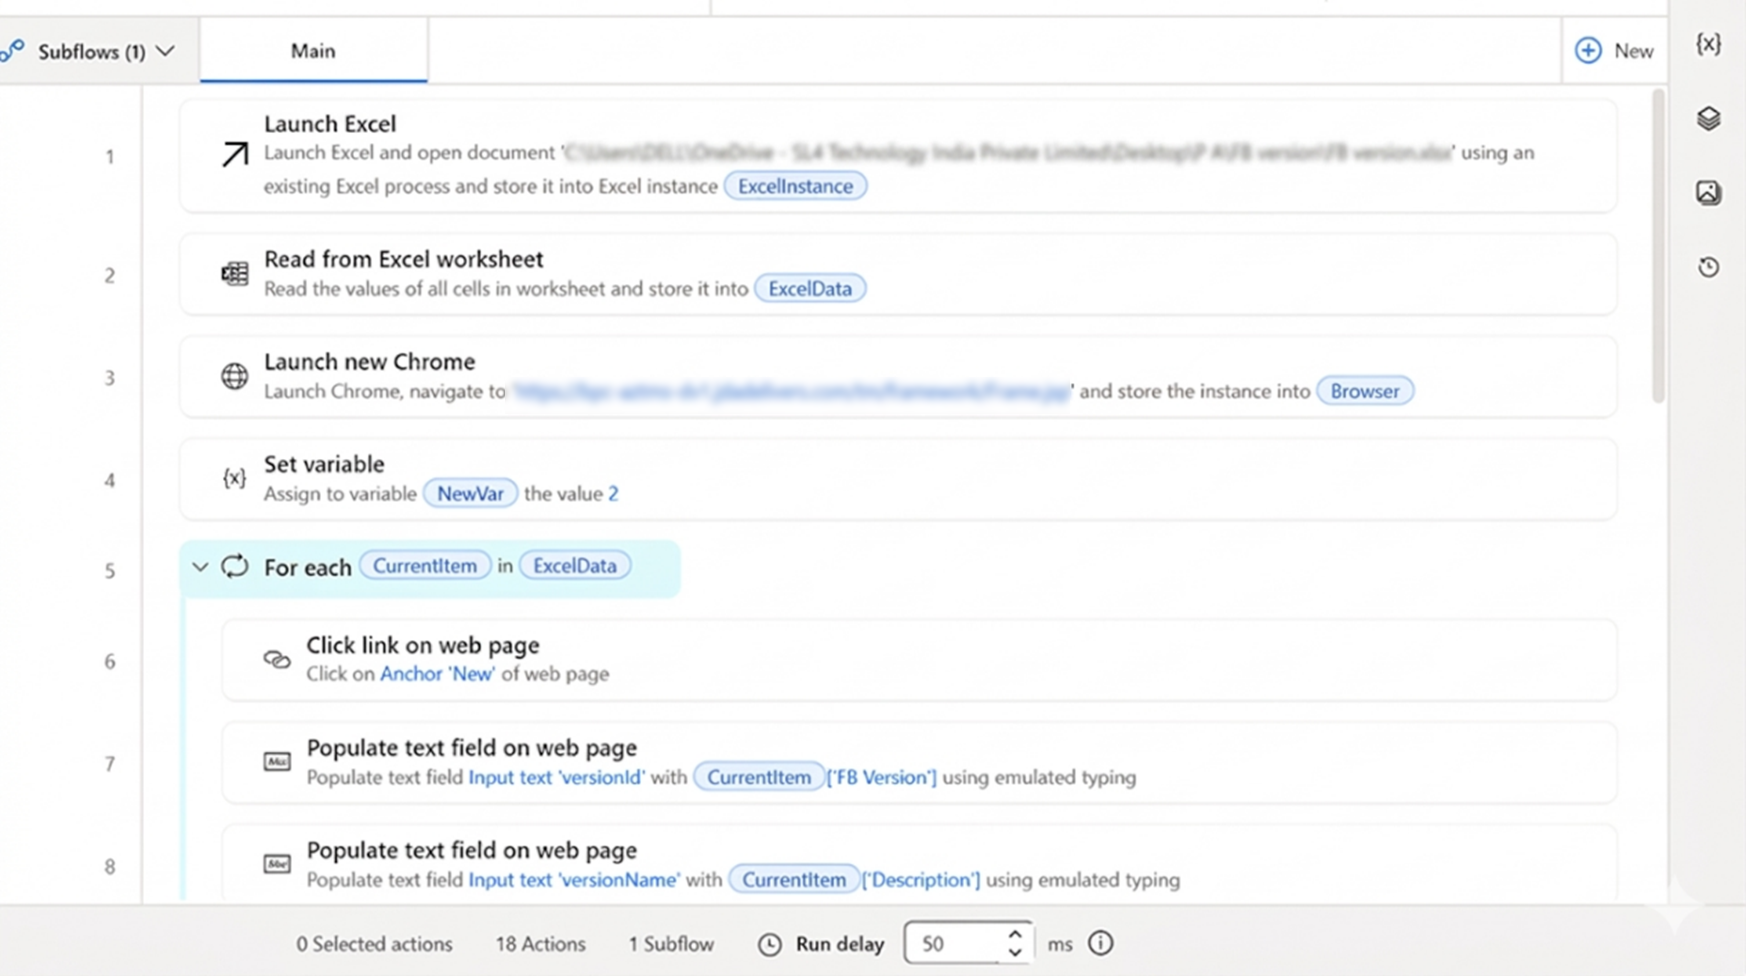Click Input text 'versionId' link

556,777
